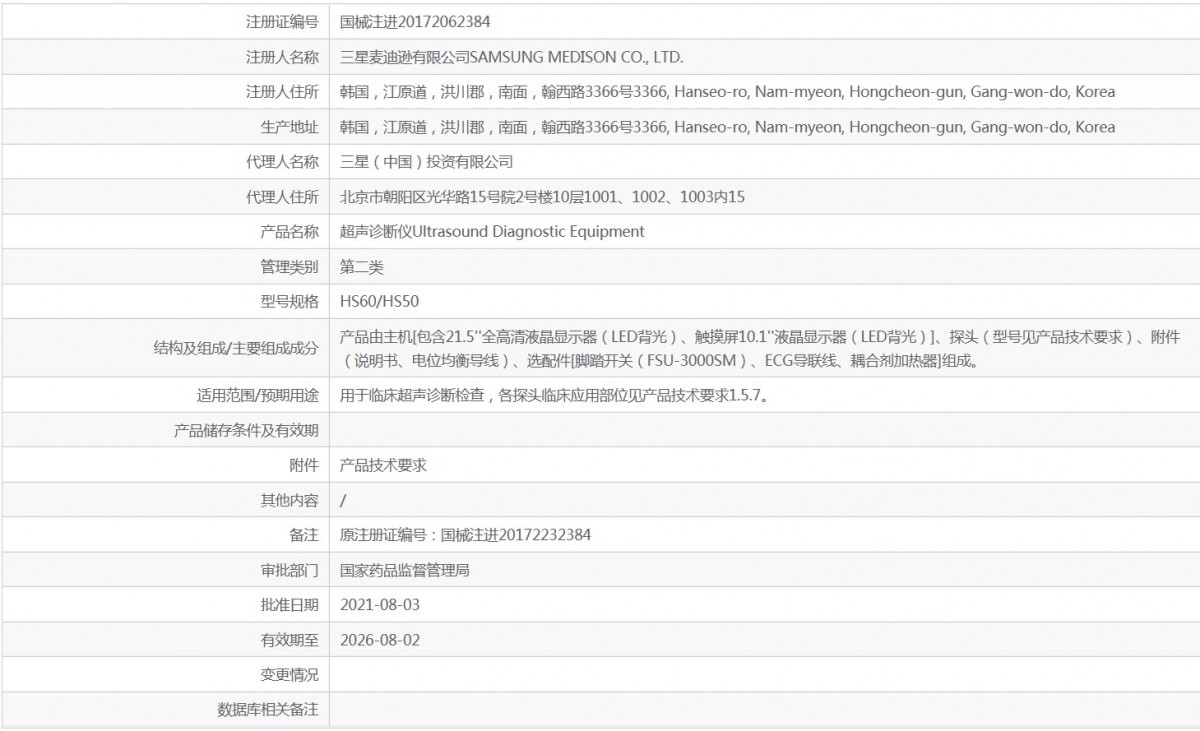Click the 注册人名称 label

(x=282, y=57)
